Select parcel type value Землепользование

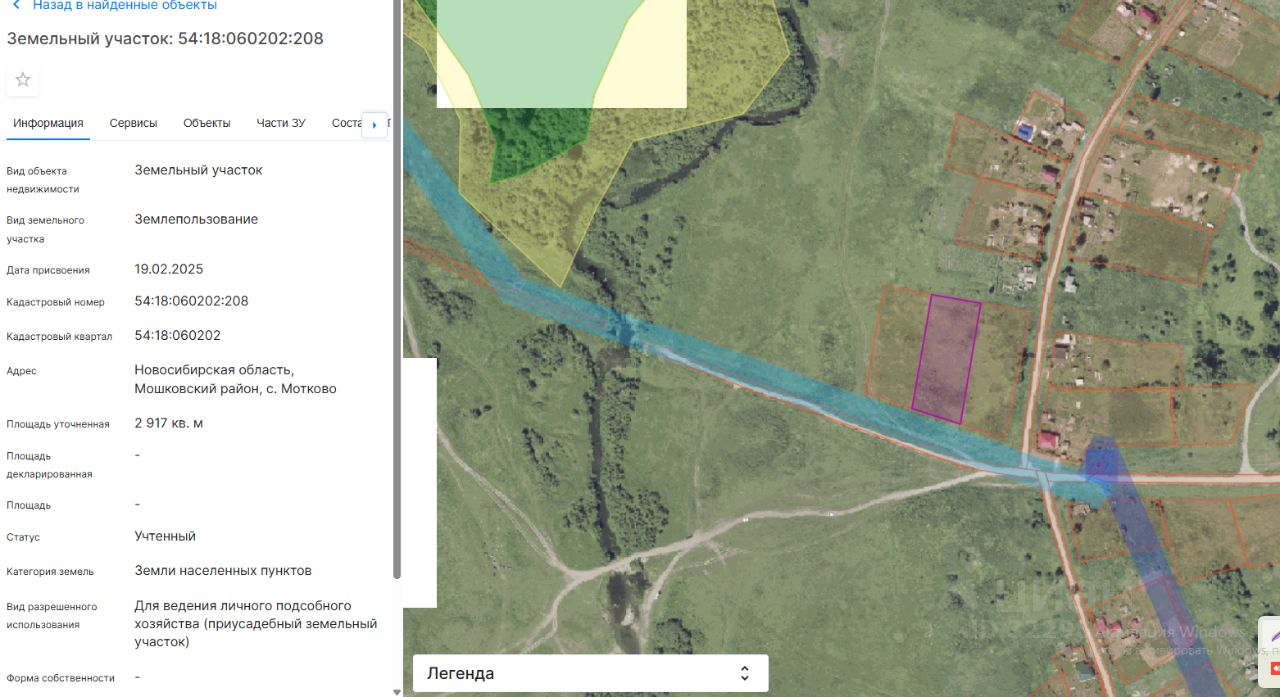coord(196,219)
